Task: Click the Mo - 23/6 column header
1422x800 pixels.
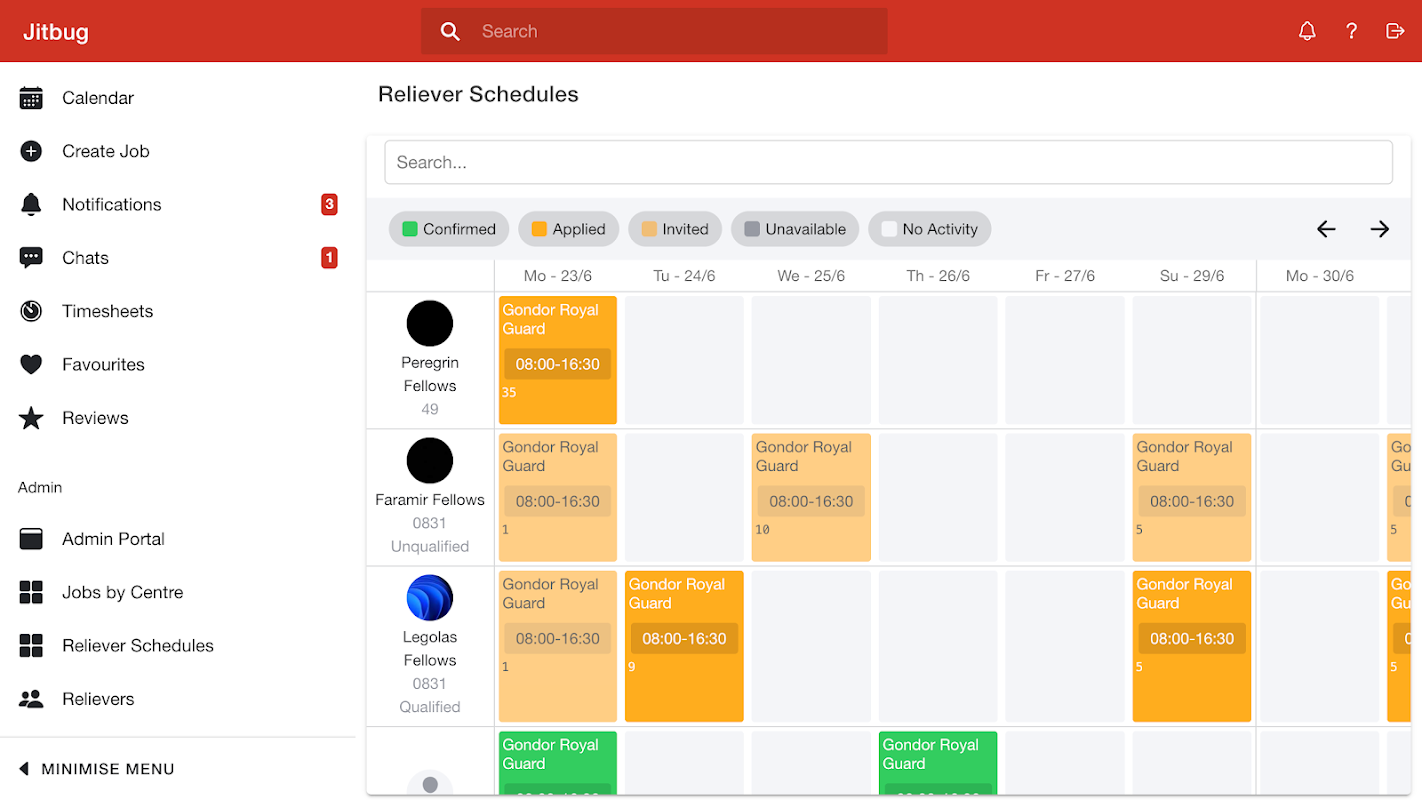Action: click(558, 276)
